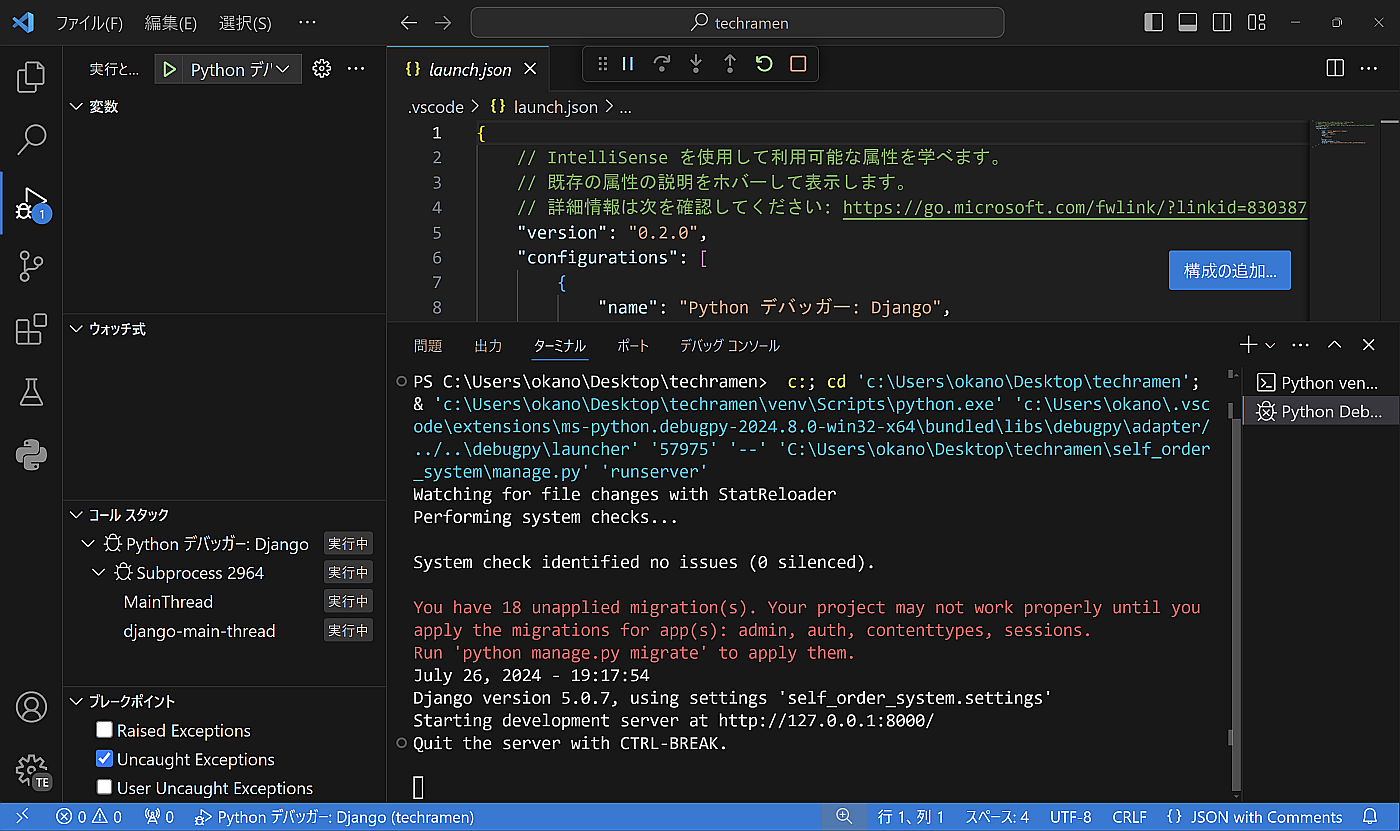Close the terminal panel
Screen dimensions: 1400x831
(1369, 345)
